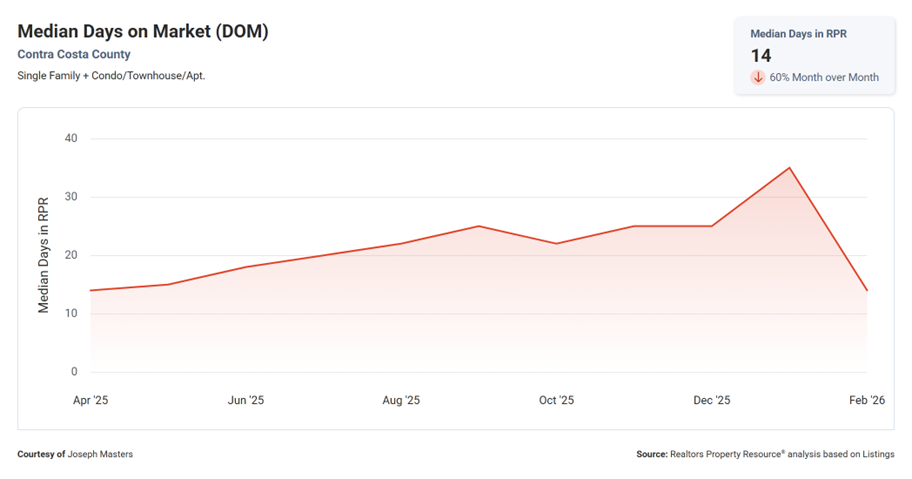Click the 40 y-axis tick label
The image size is (912, 479).
[x=70, y=138]
